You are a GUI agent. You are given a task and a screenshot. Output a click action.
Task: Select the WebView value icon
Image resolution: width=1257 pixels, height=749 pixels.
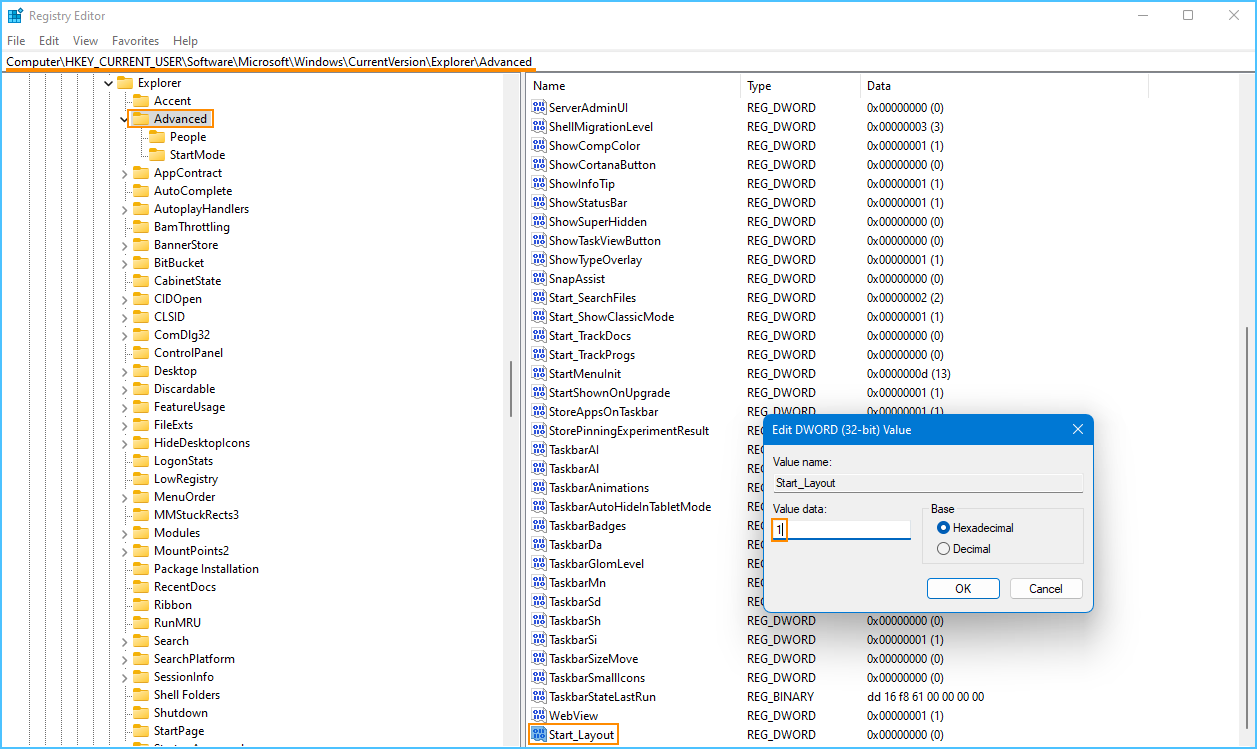[x=539, y=716]
